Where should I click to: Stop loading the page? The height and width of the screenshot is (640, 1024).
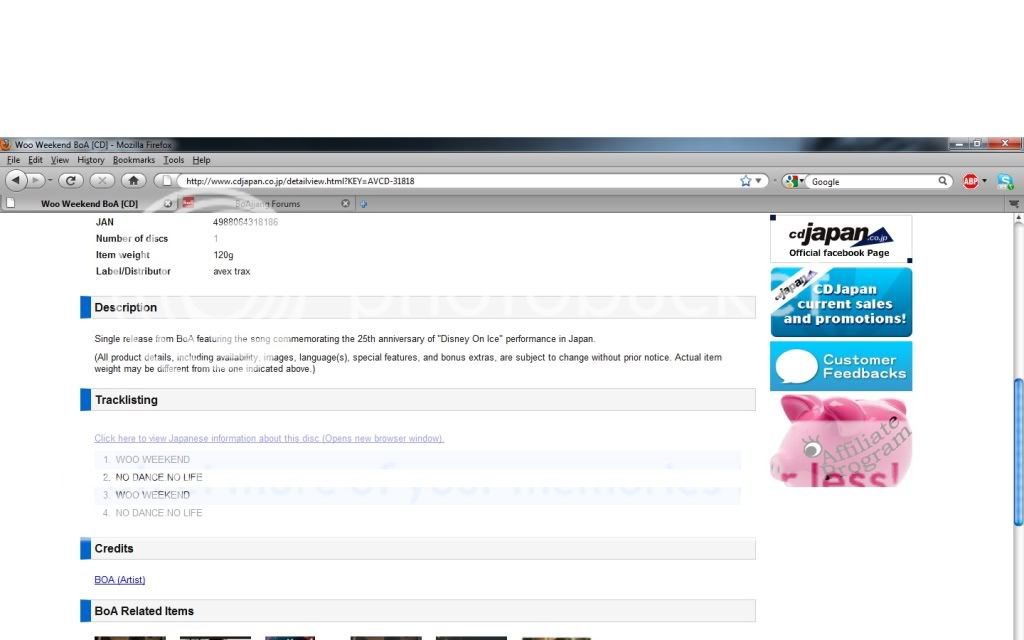(x=101, y=180)
